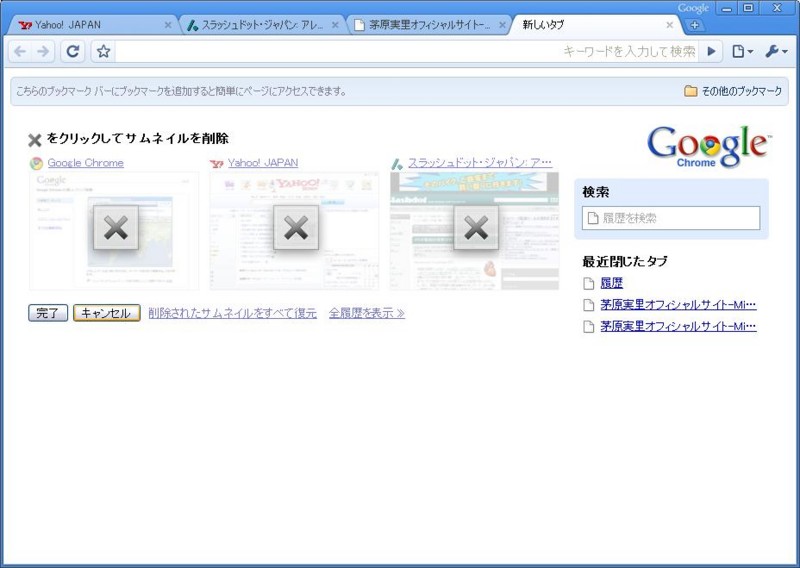Minimize the Chrome window

[x=727, y=8]
